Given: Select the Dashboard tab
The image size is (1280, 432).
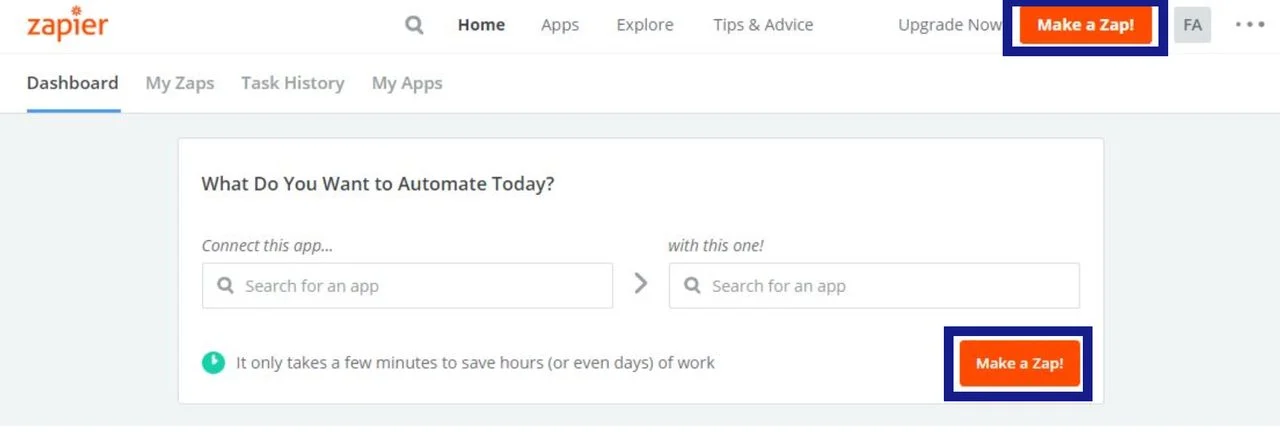Looking at the screenshot, I should tap(73, 83).
